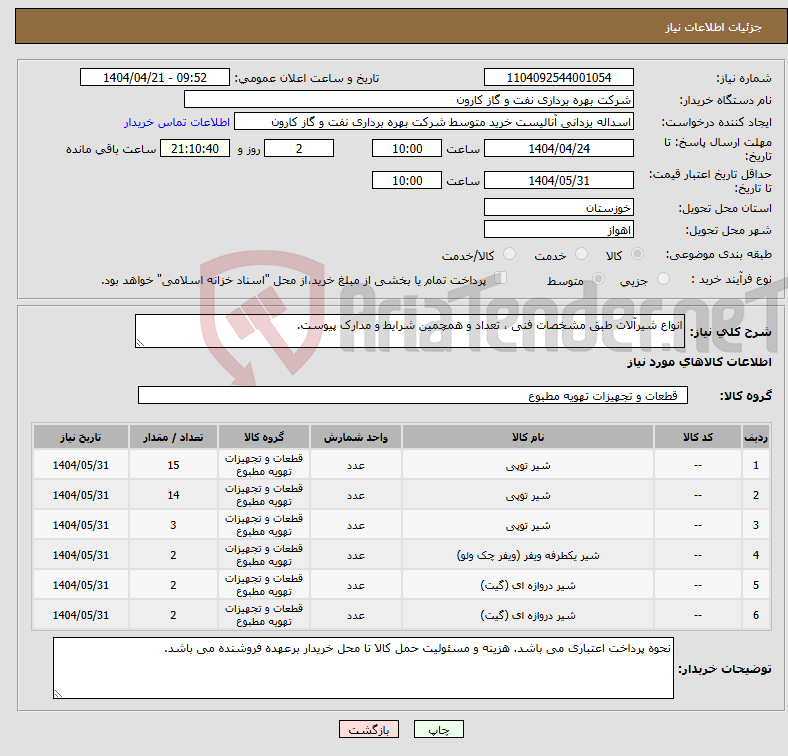Click the response deadline date 1404/04/24
Viewport: 788px width, 756px height.
558,148
